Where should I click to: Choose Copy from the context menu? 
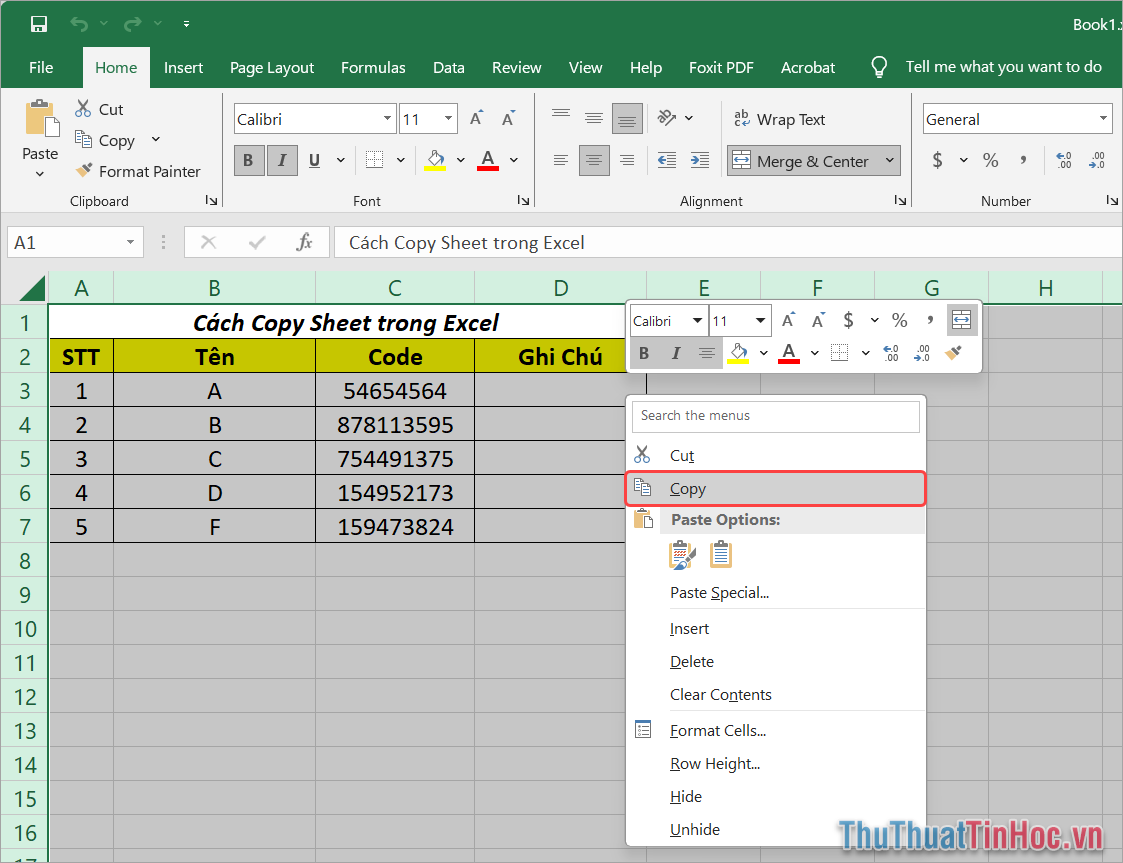(x=776, y=488)
